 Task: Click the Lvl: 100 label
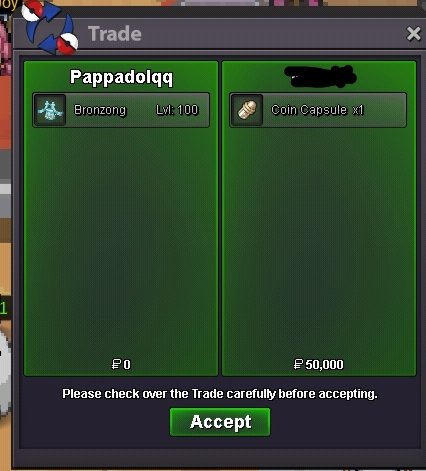(177, 110)
